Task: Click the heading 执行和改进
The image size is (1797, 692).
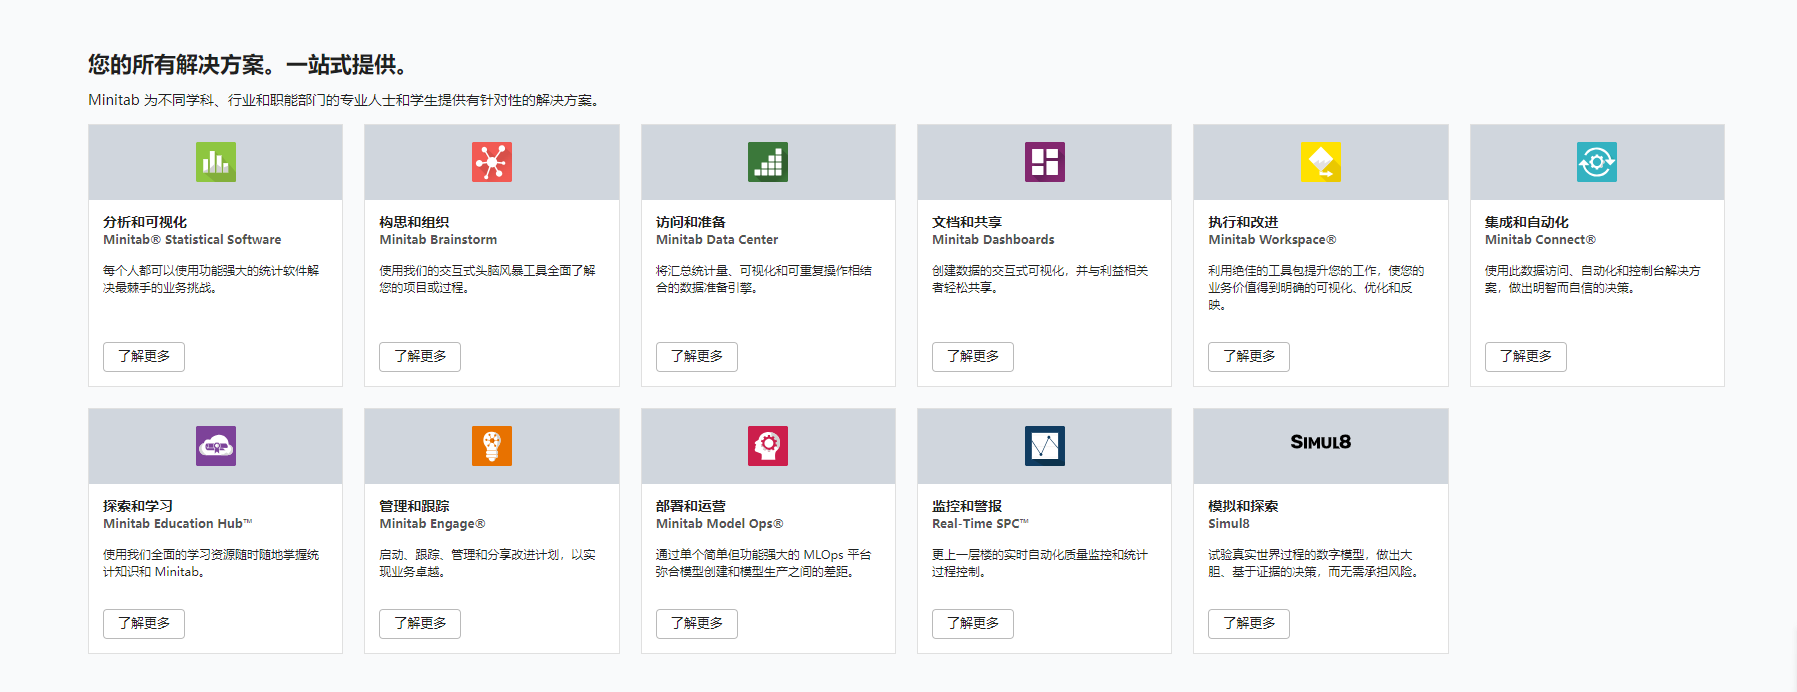Action: 1243,222
